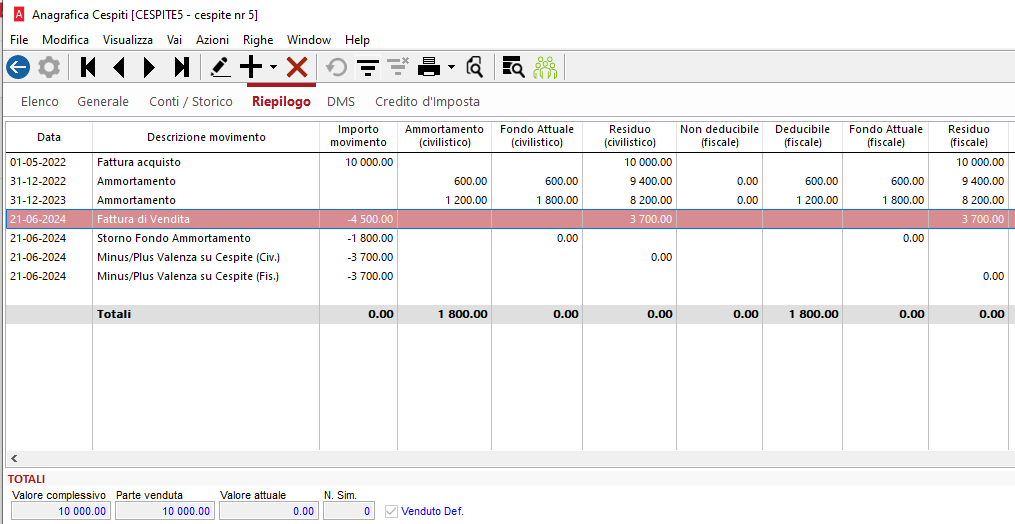Select Minus/Plus Valenza su Cespite (Civ.) row
Screen dimensions: 1015x524
(x=508, y=257)
